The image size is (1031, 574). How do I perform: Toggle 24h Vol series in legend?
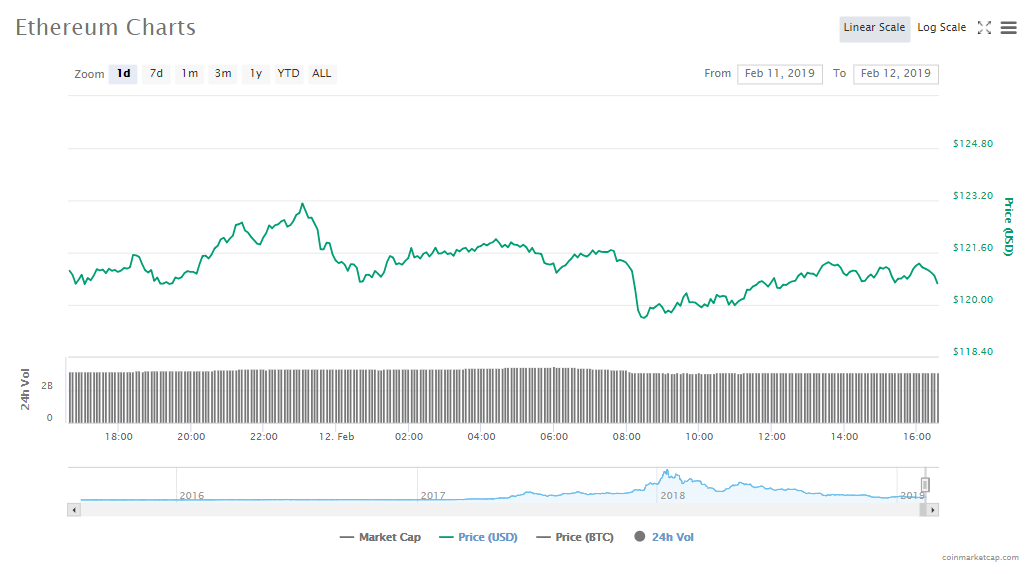[x=663, y=538]
